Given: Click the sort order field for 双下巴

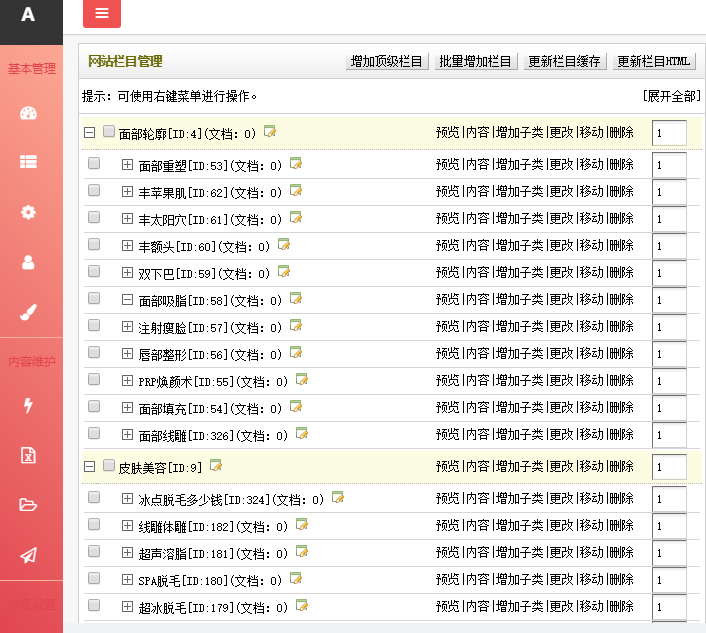Looking at the screenshot, I should point(669,272).
